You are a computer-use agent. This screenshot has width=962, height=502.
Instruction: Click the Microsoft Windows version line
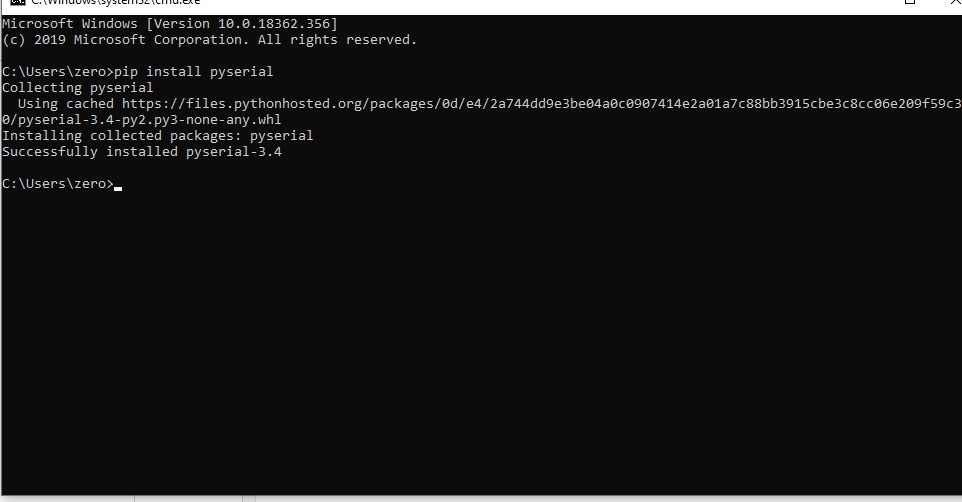tap(170, 24)
